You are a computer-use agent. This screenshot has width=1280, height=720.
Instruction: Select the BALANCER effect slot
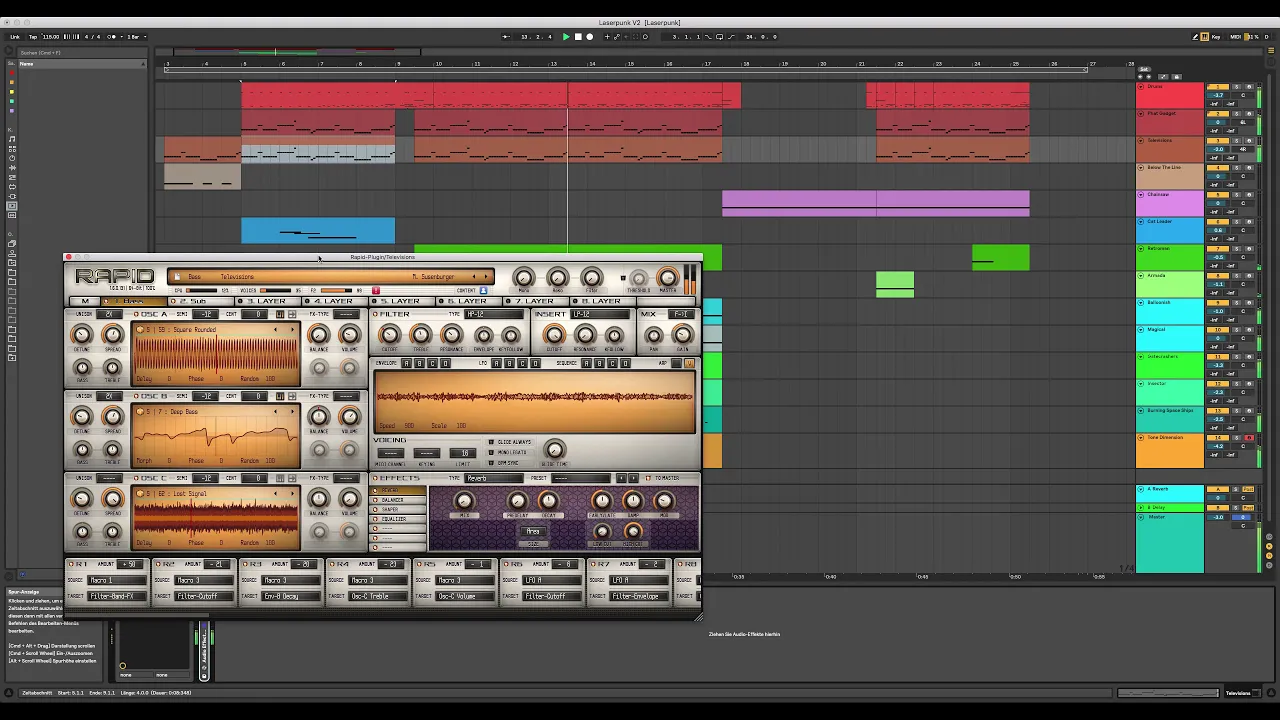click(398, 500)
